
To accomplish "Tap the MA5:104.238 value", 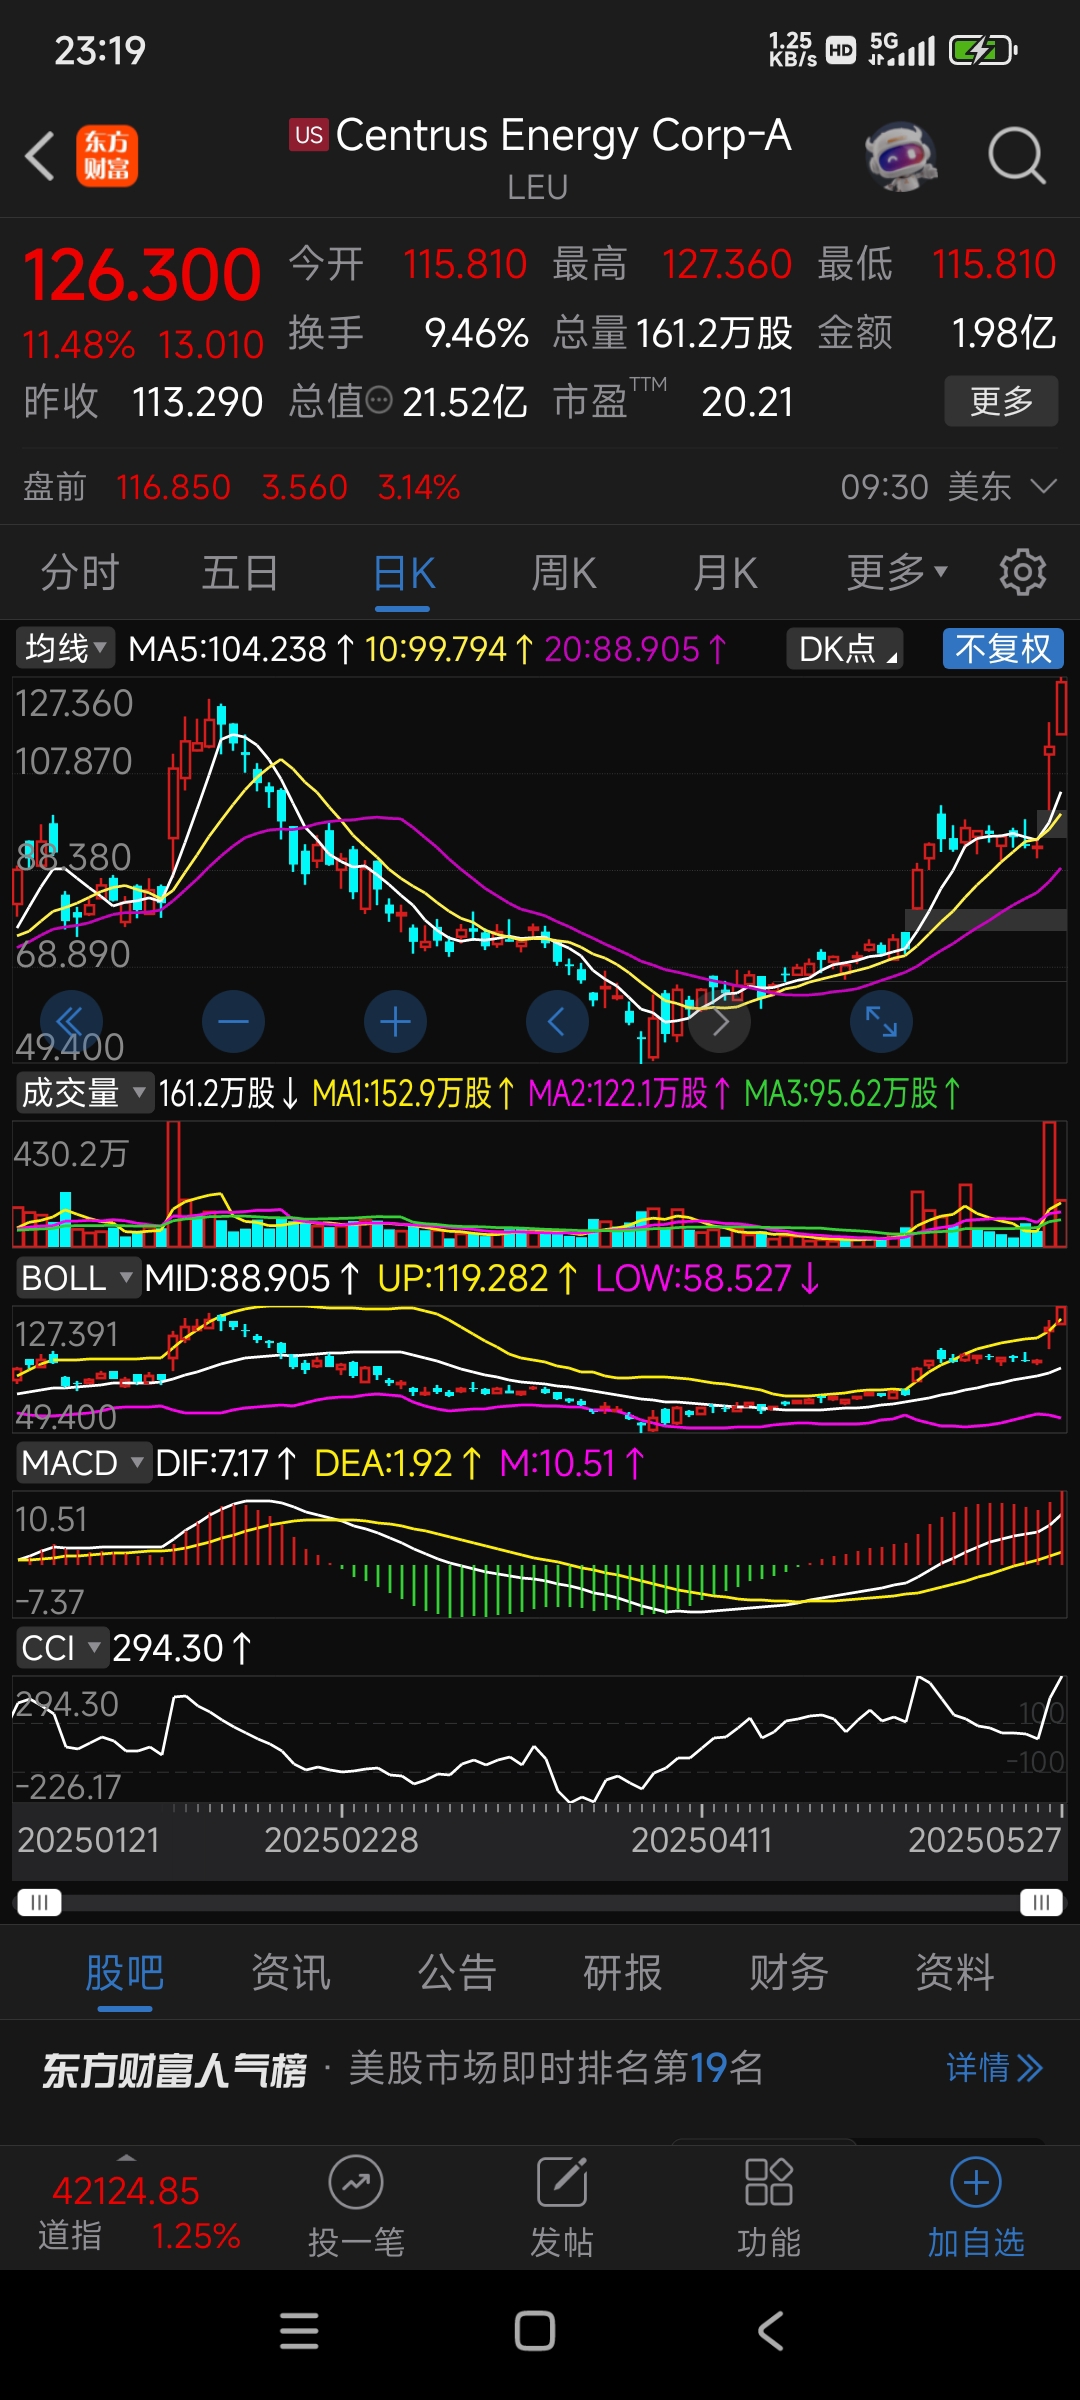I will [228, 649].
